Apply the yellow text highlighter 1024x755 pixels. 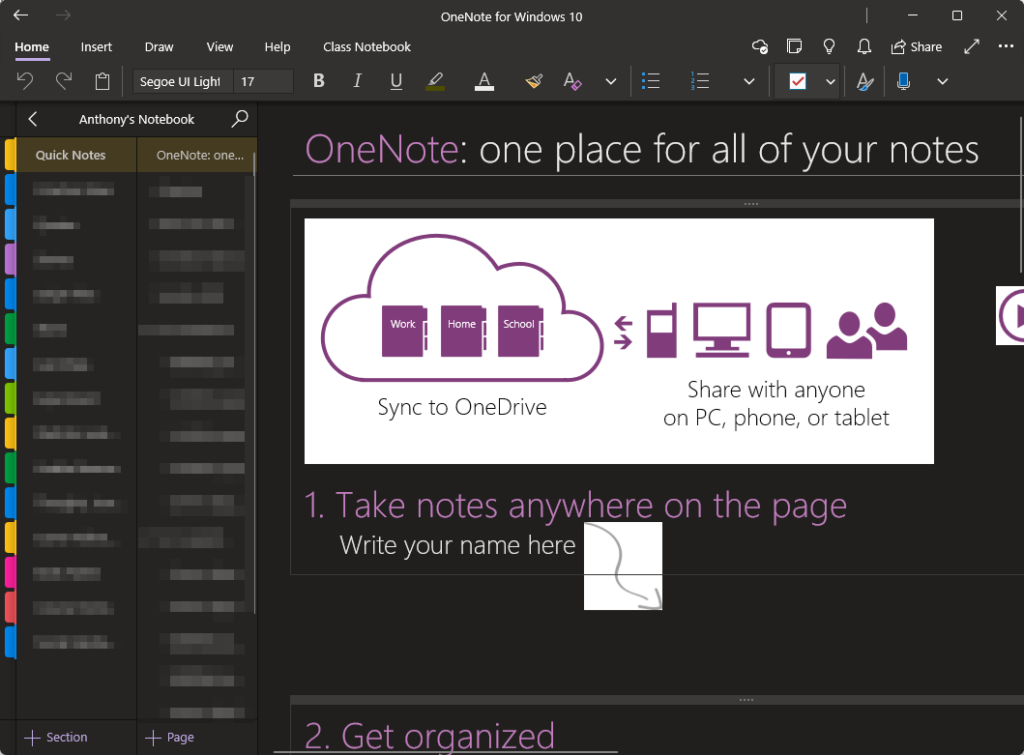(x=435, y=81)
